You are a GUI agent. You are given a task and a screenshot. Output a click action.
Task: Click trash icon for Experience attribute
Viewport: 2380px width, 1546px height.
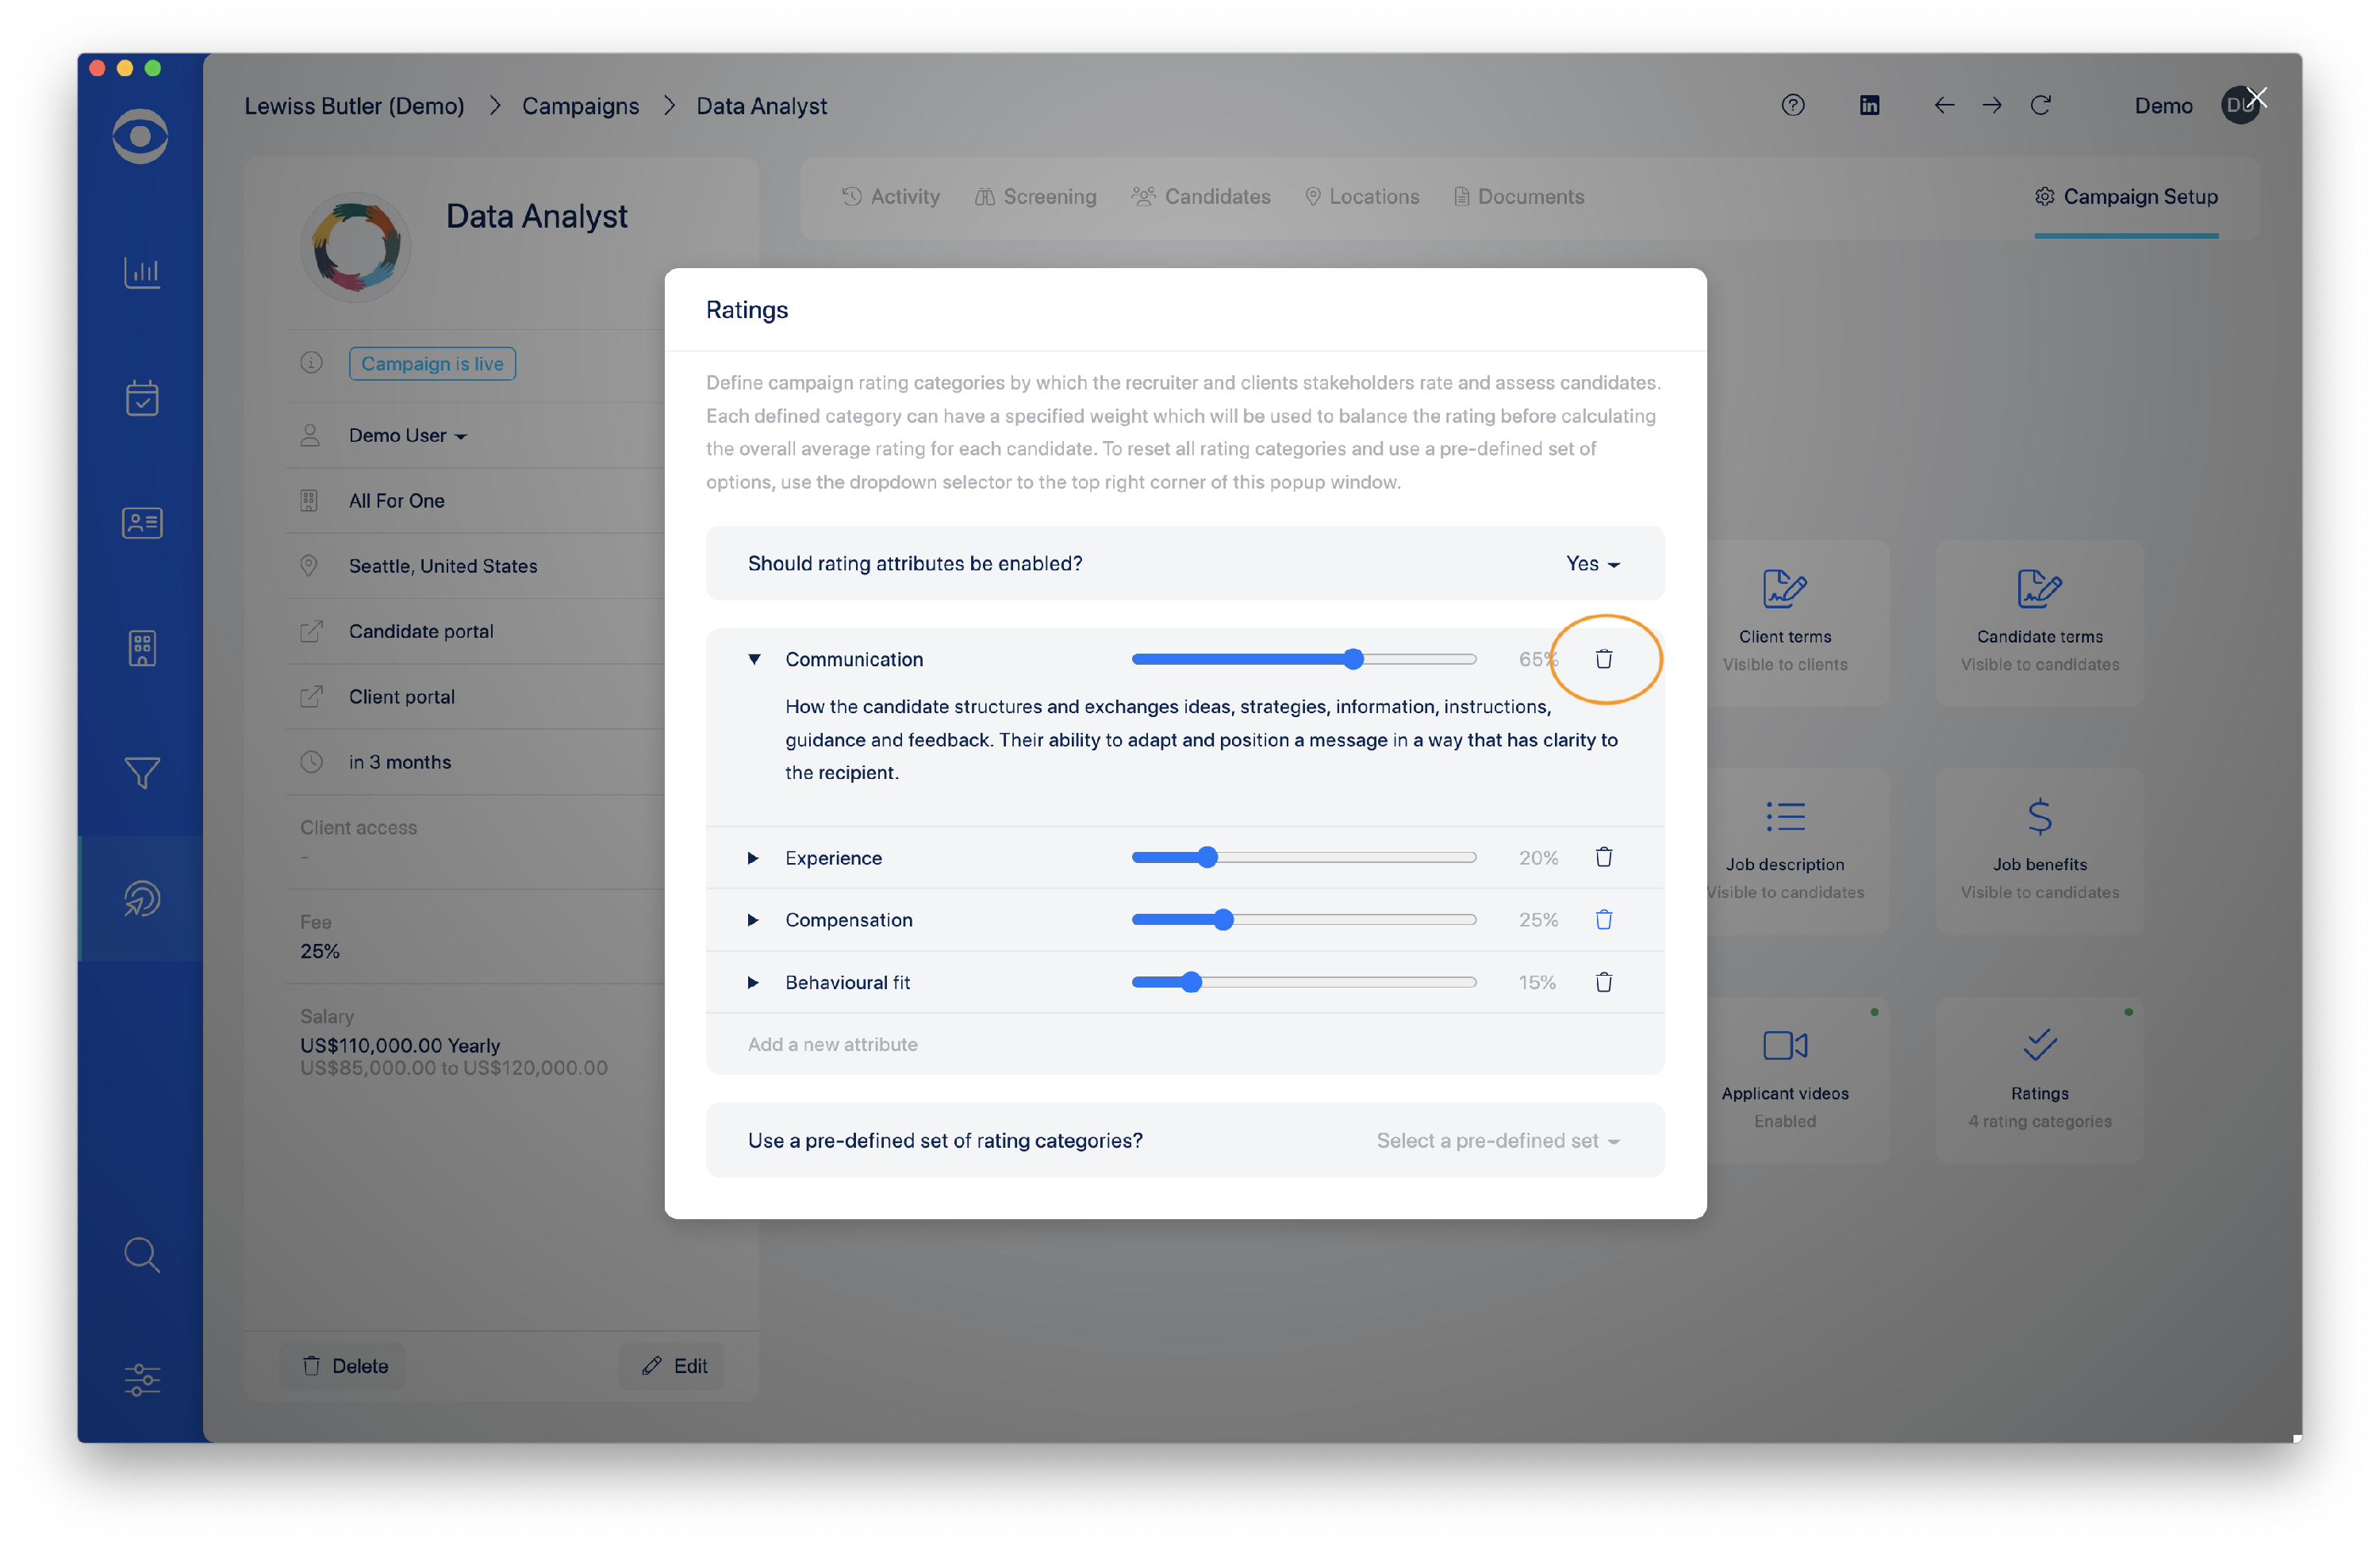point(1603,857)
